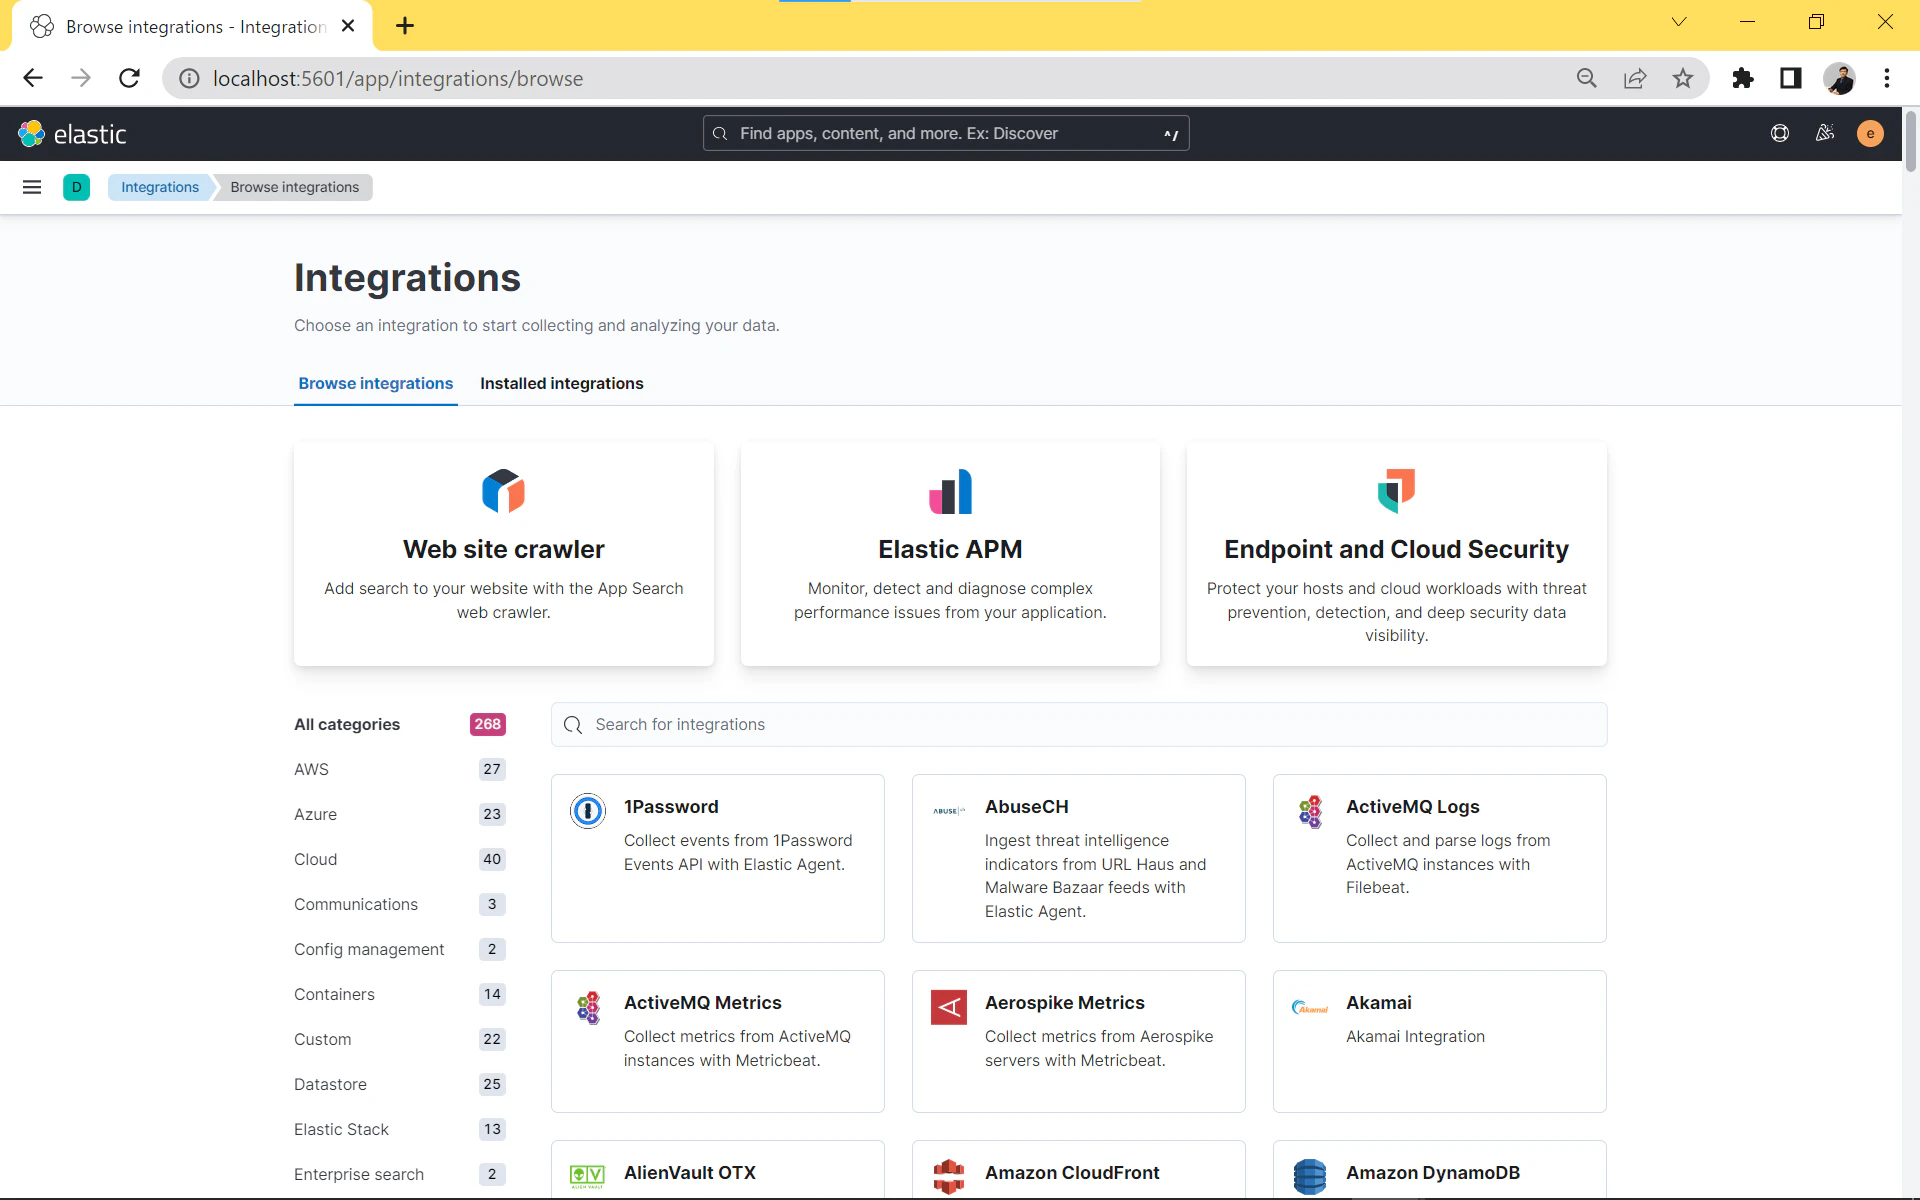Open the hamburger navigation menu
The image size is (1920, 1200).
32,187
